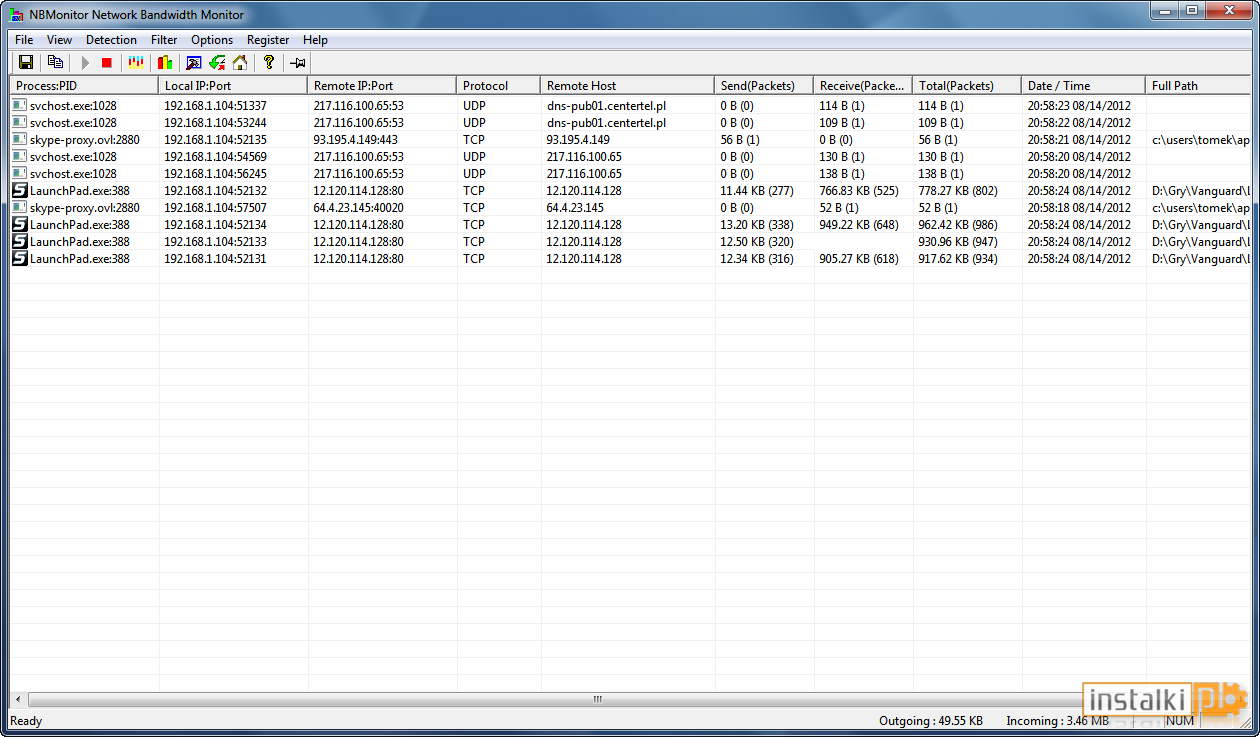Image resolution: width=1260 pixels, height=737 pixels.
Task: Select LaunchPad.exe:388 row with port 52133
Action: 630,242
